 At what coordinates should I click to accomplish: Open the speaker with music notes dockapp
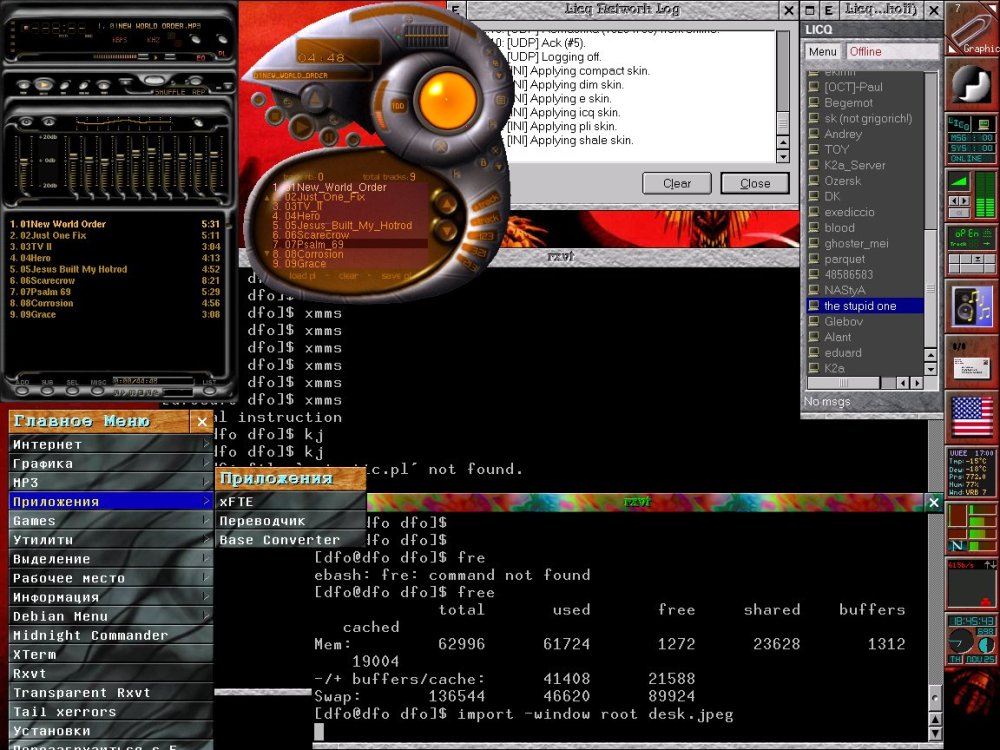[x=972, y=305]
